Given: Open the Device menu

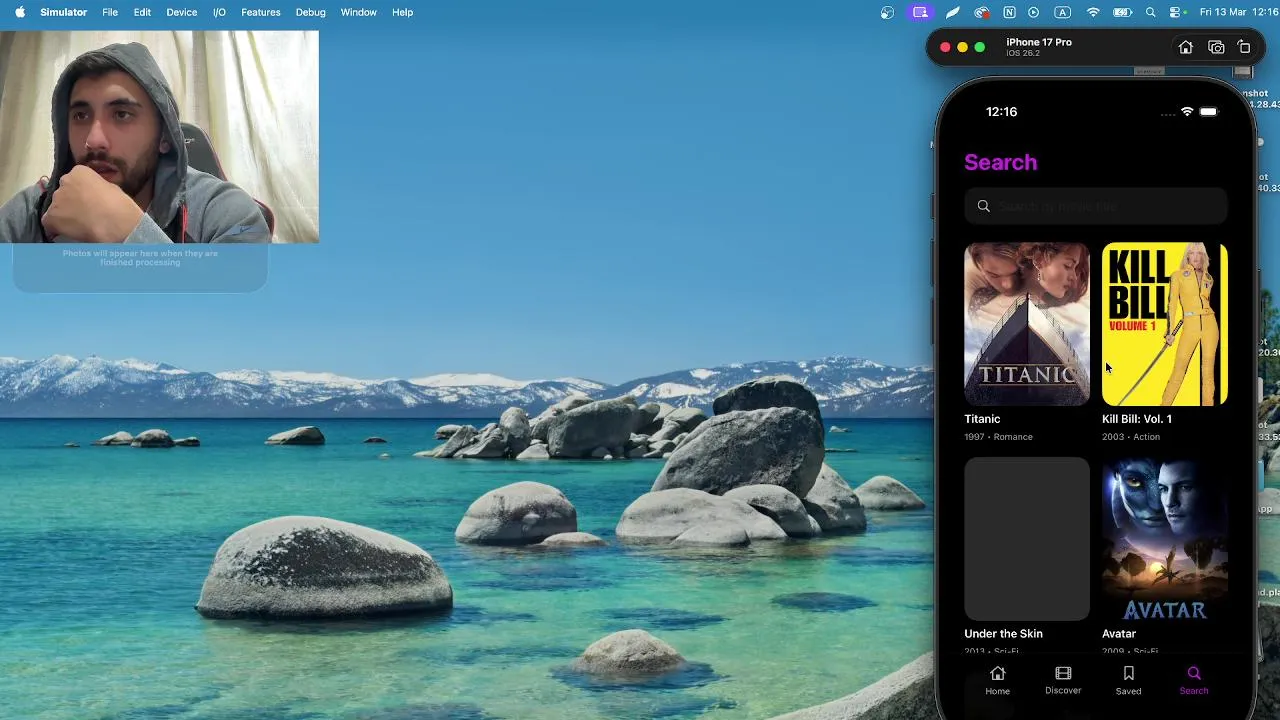Looking at the screenshot, I should click(181, 12).
